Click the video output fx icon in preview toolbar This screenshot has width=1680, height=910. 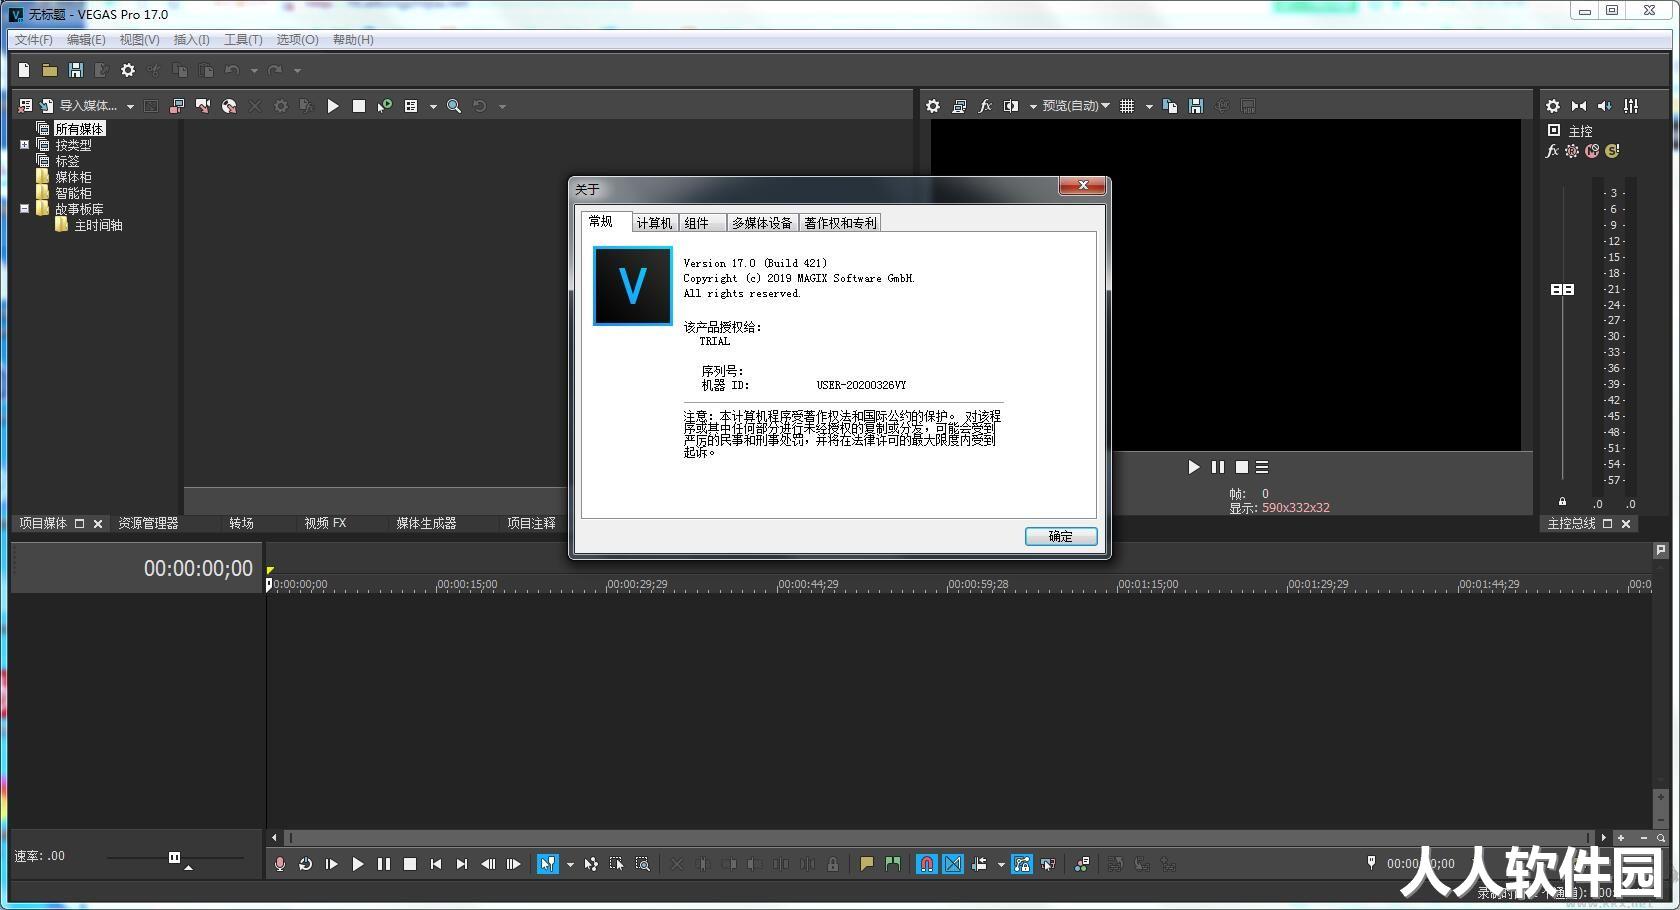pos(985,106)
